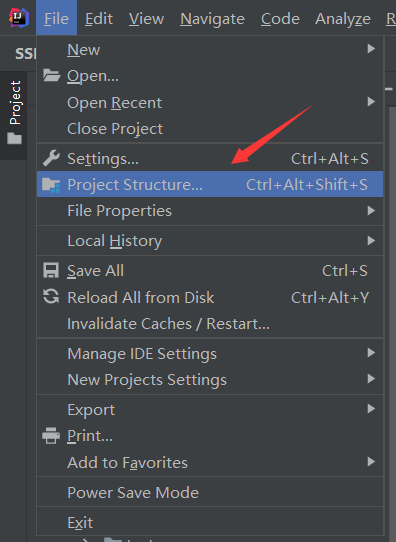Viewport: 396px width, 542px height.
Task: Expand the New submenu arrow
Action: pos(371,48)
